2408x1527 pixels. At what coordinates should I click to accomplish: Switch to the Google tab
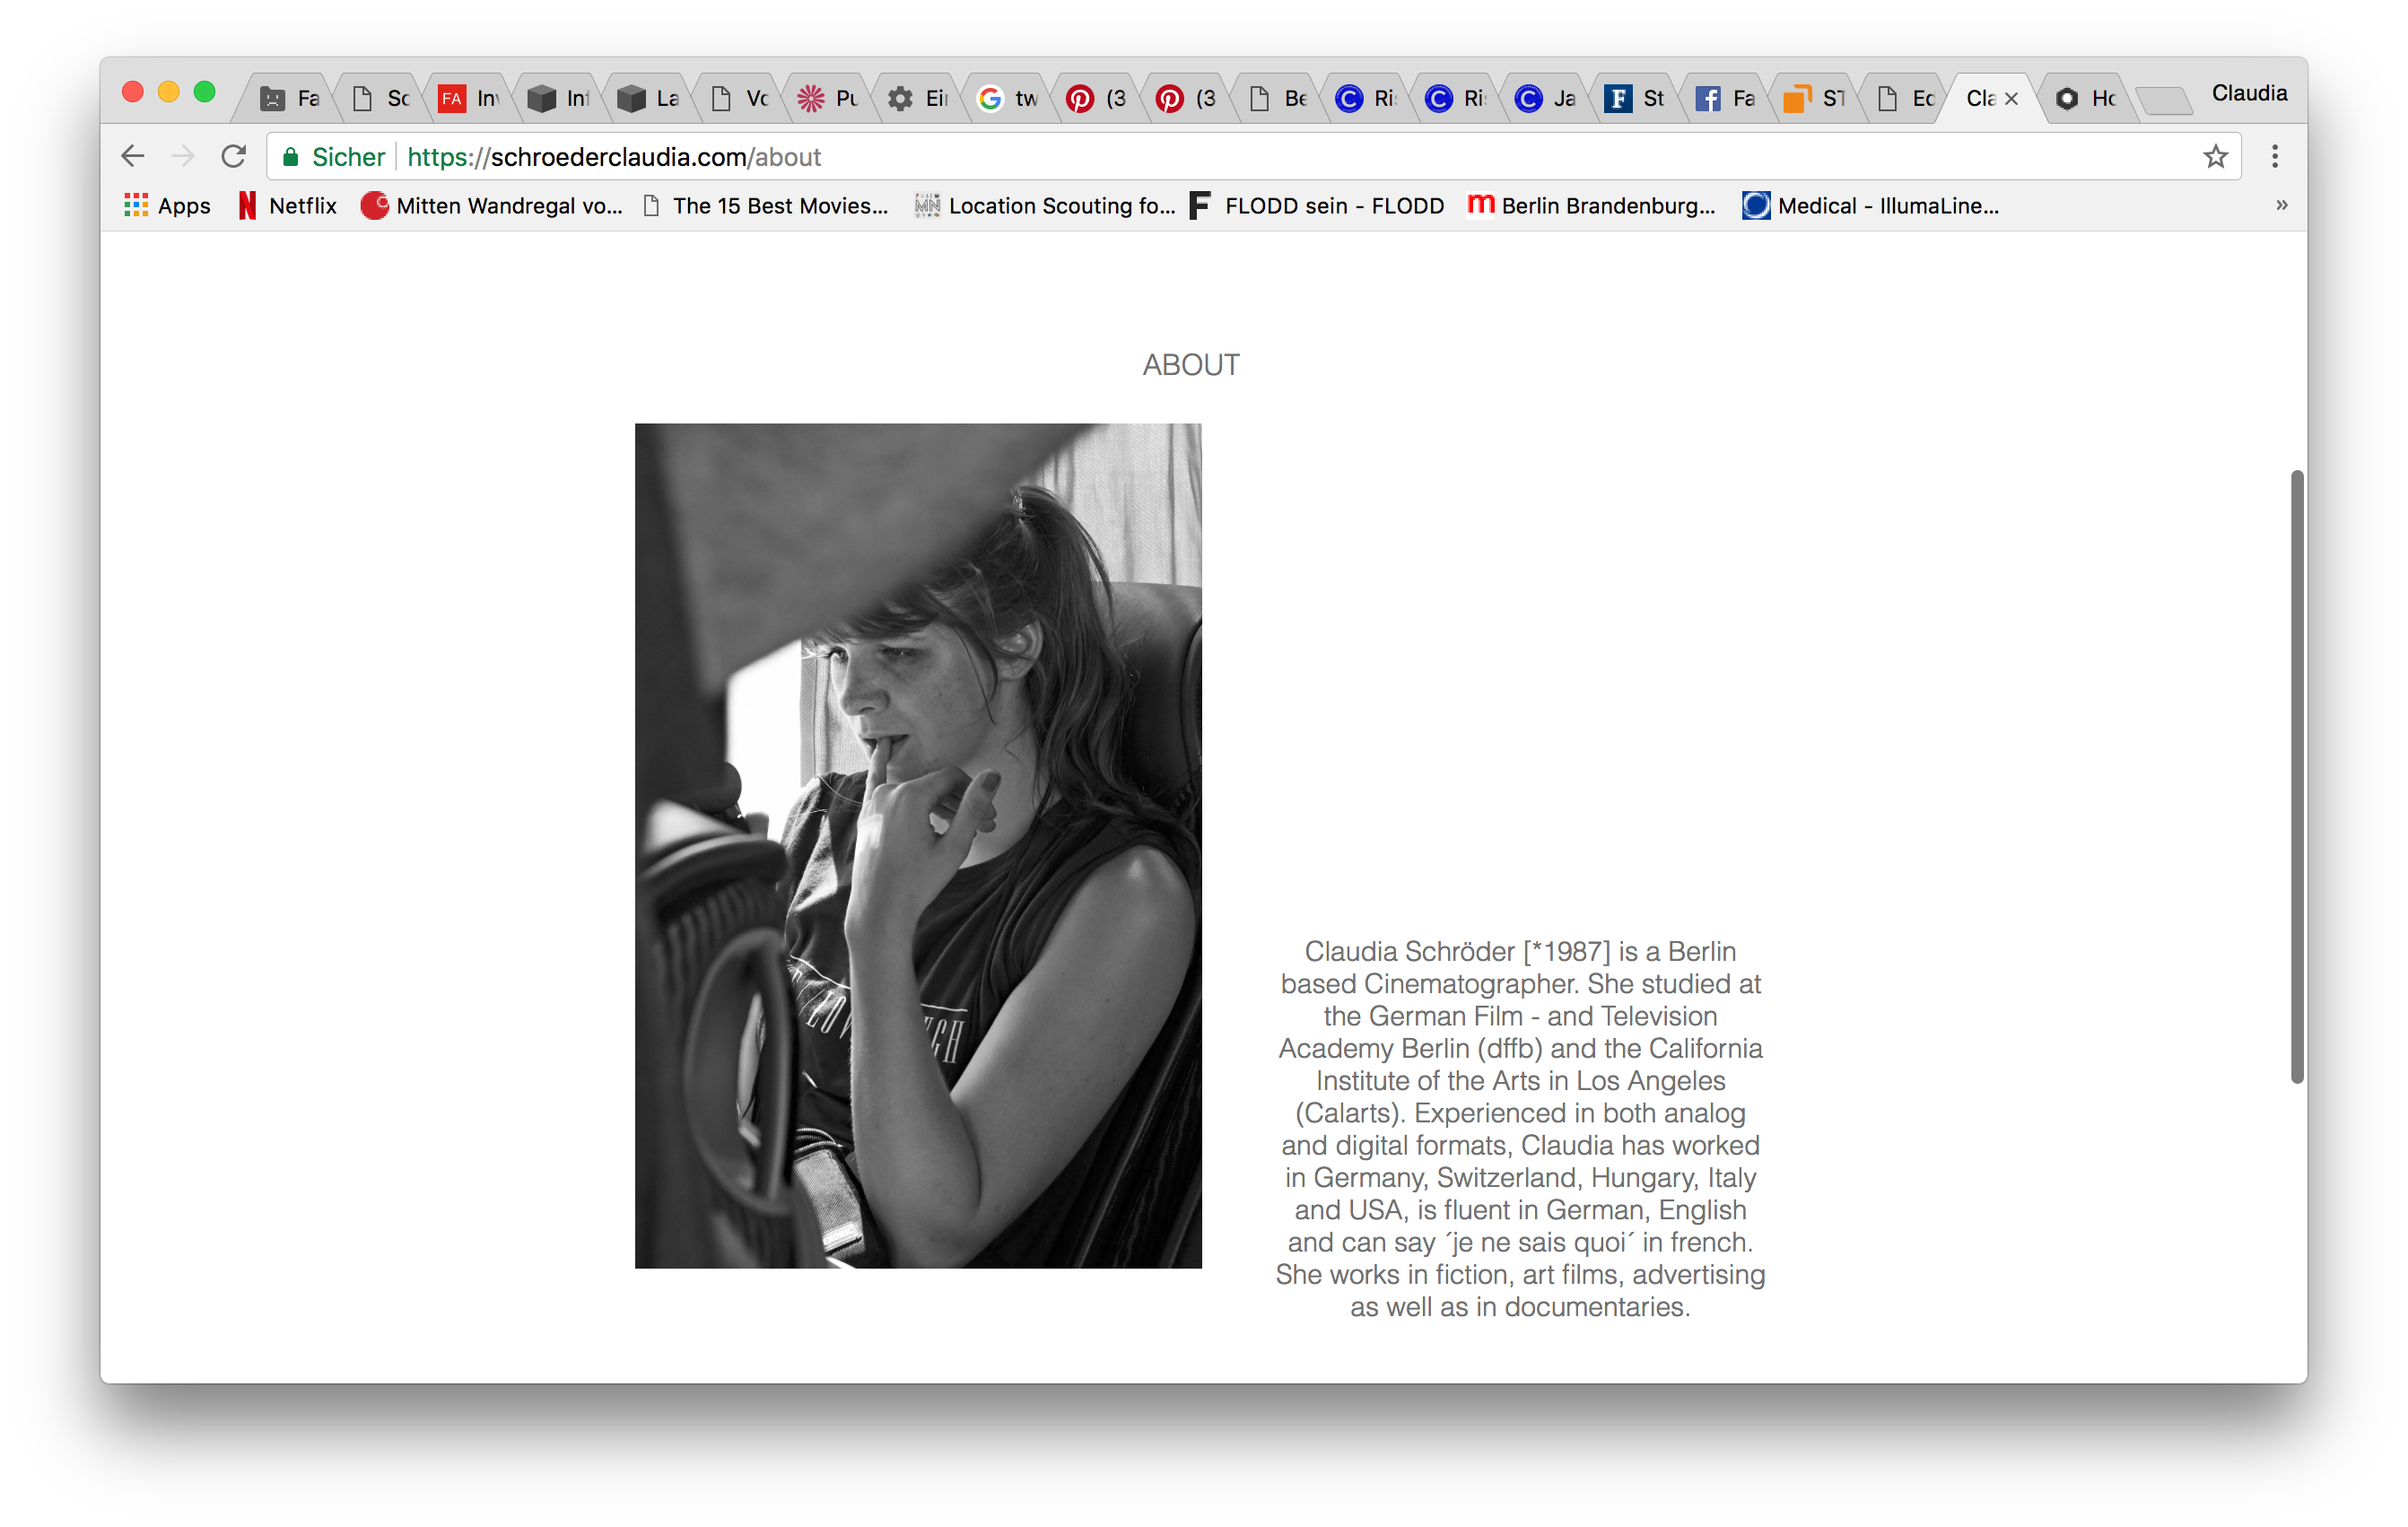click(1008, 98)
